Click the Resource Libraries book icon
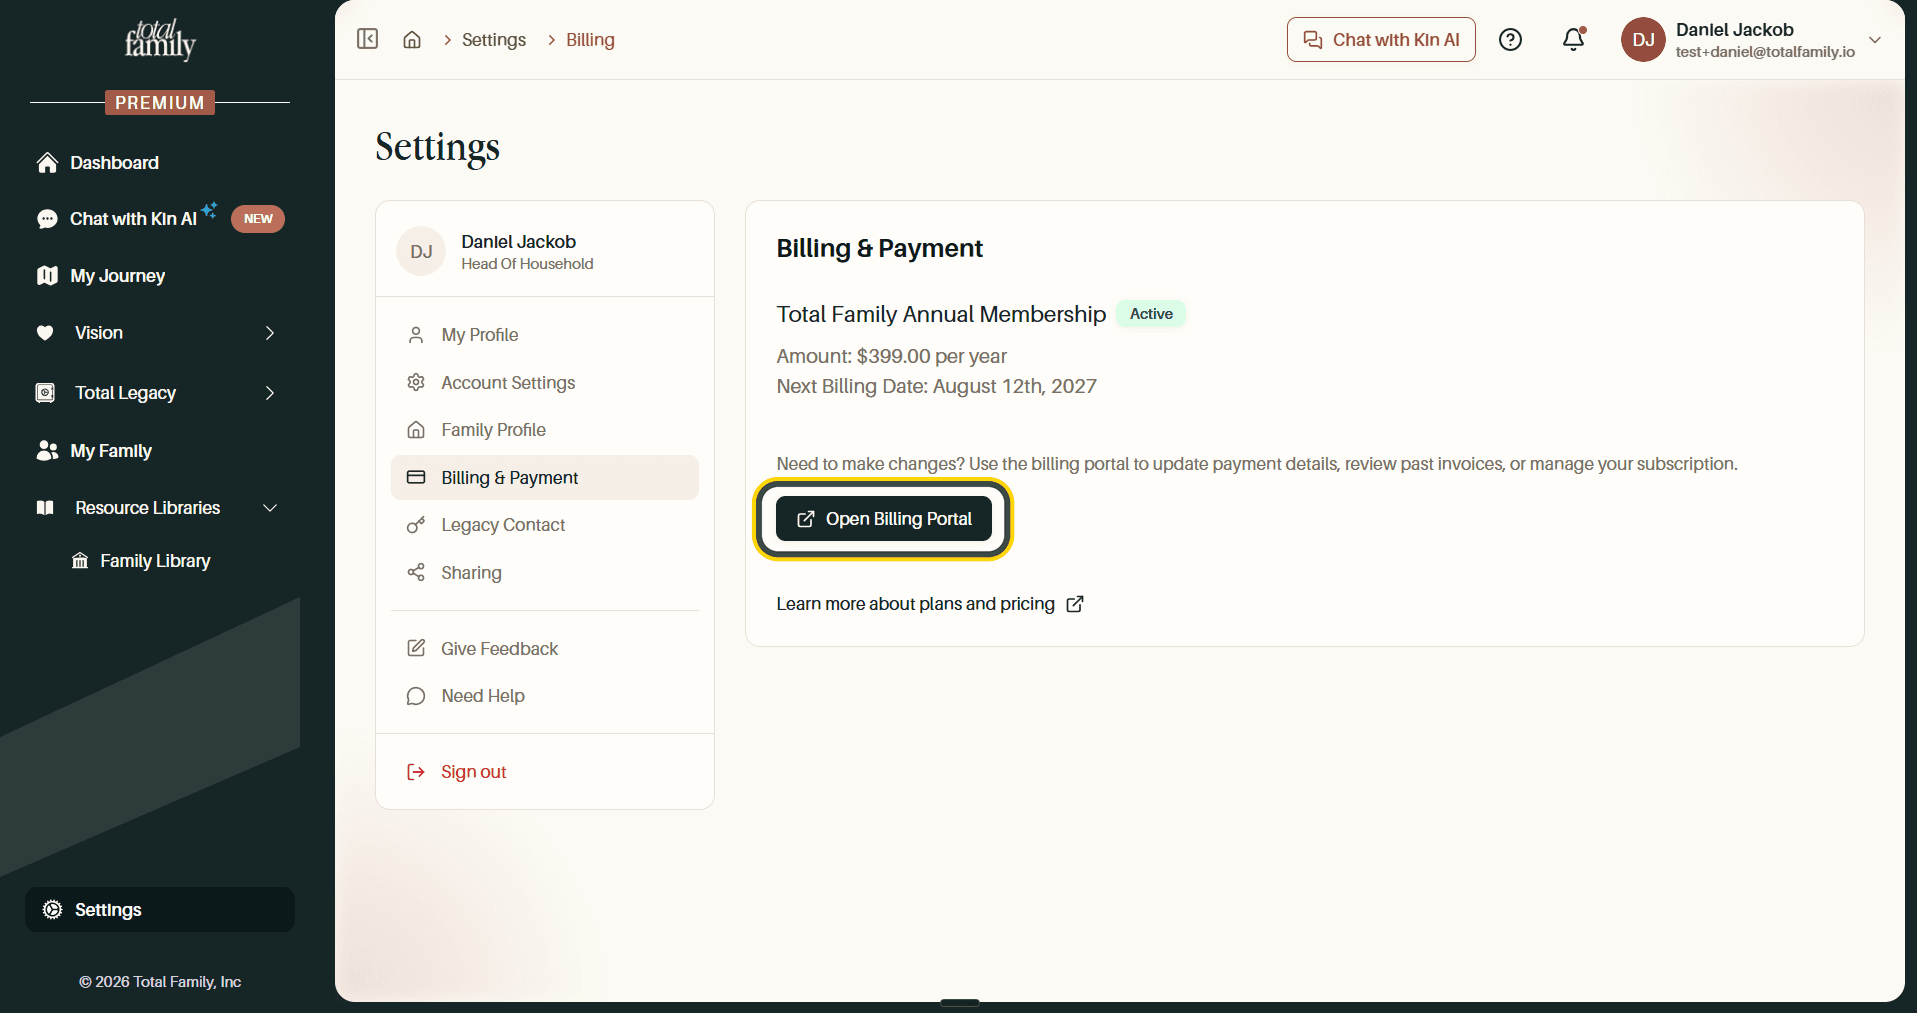1917x1013 pixels. coord(45,508)
